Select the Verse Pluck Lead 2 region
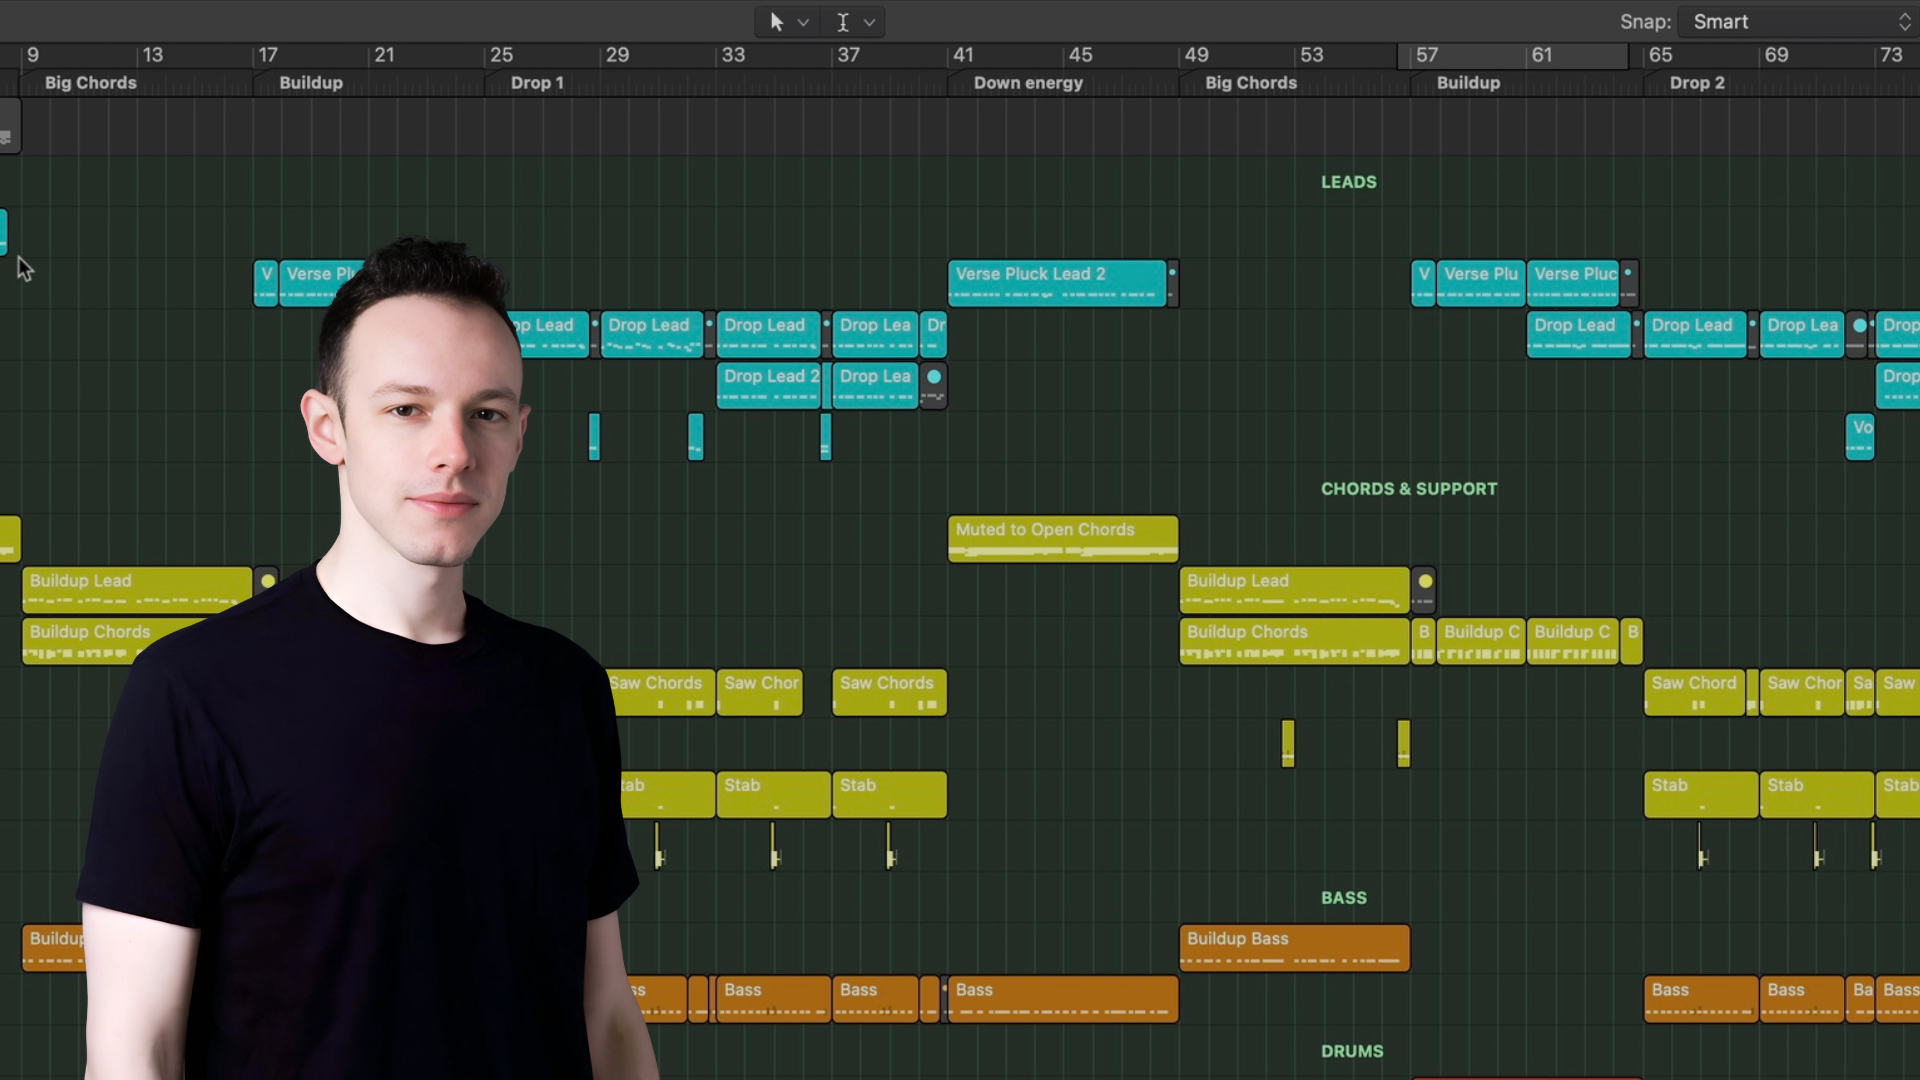Image resolution: width=1920 pixels, height=1080 pixels. tap(1056, 283)
